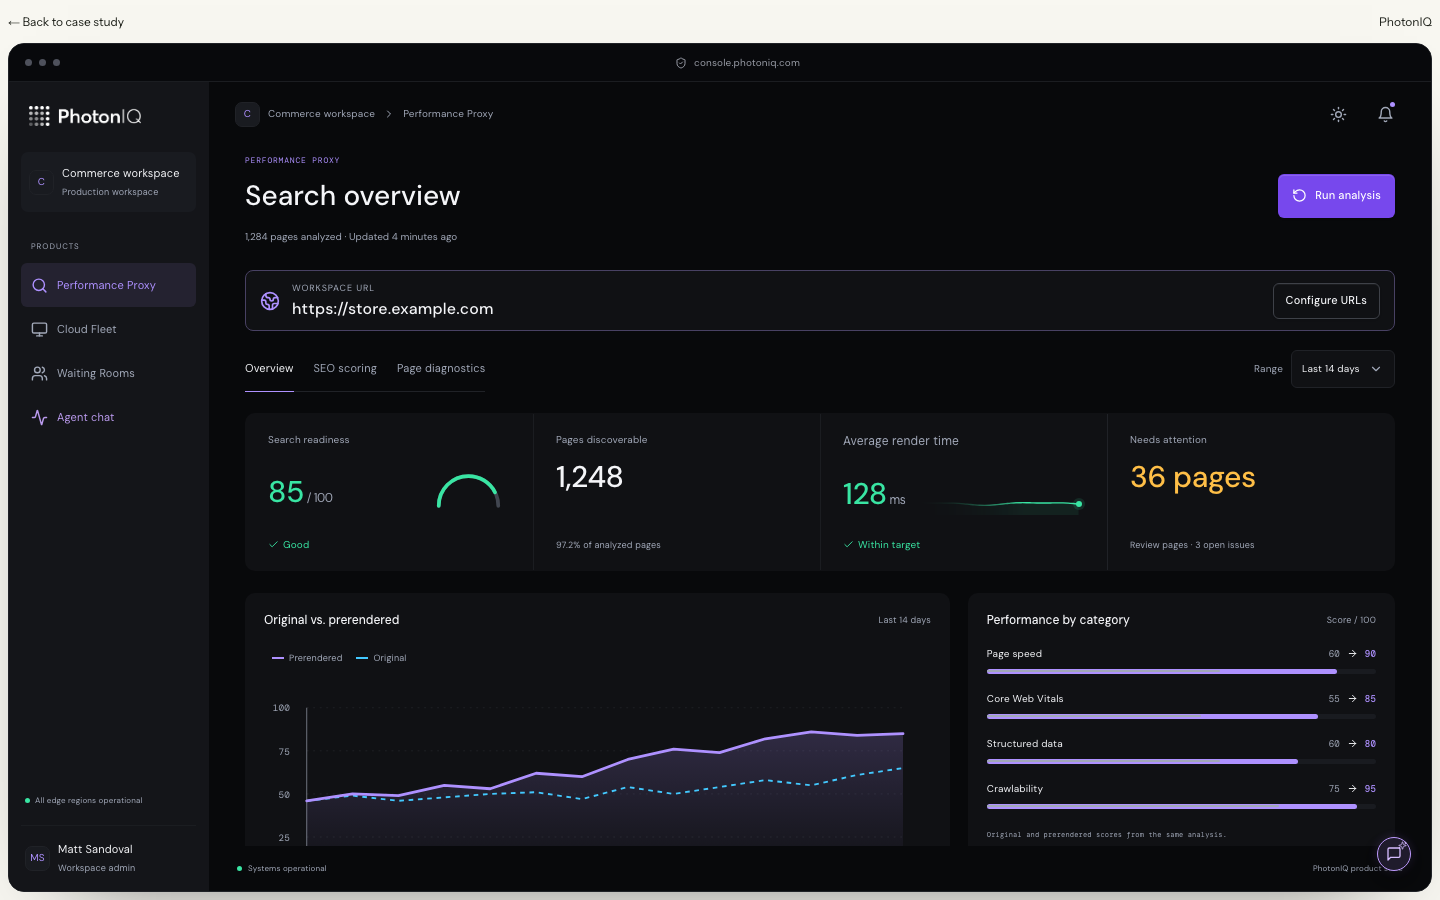
Task: Open the Commerce workspace switcher
Action: tap(108, 182)
